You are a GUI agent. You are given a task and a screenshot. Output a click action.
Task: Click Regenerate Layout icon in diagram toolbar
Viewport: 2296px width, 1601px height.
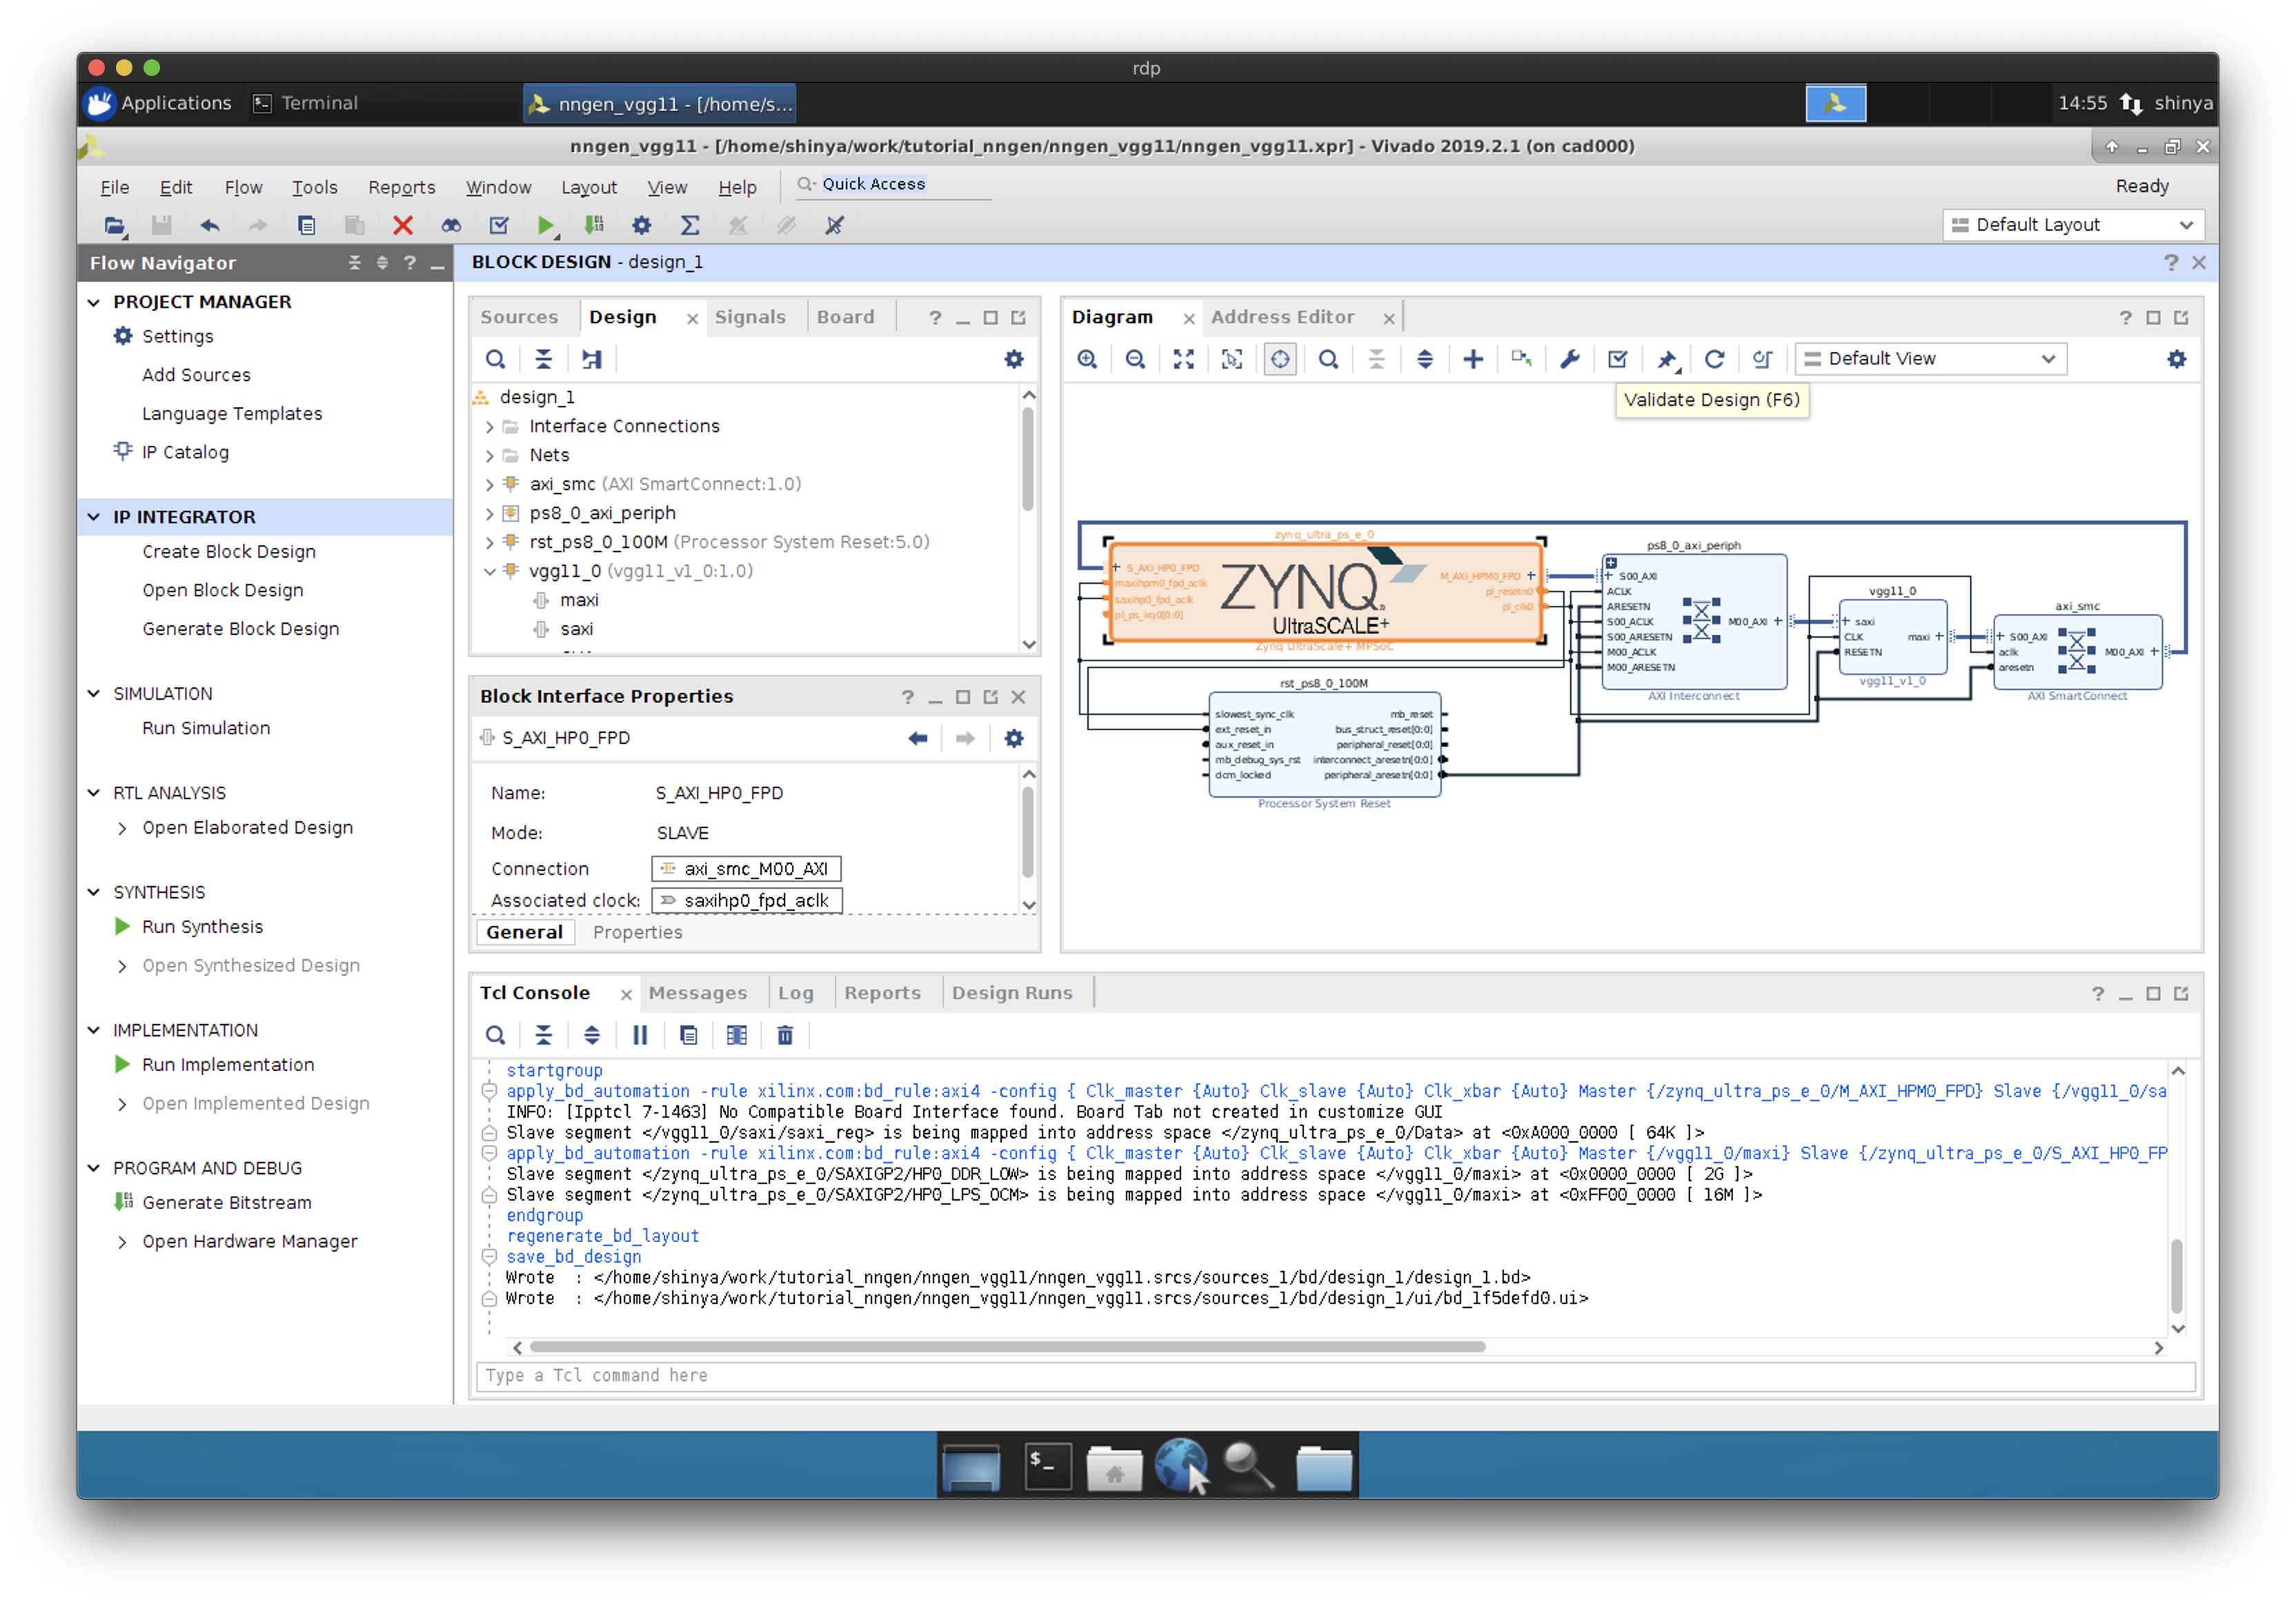click(x=1714, y=359)
